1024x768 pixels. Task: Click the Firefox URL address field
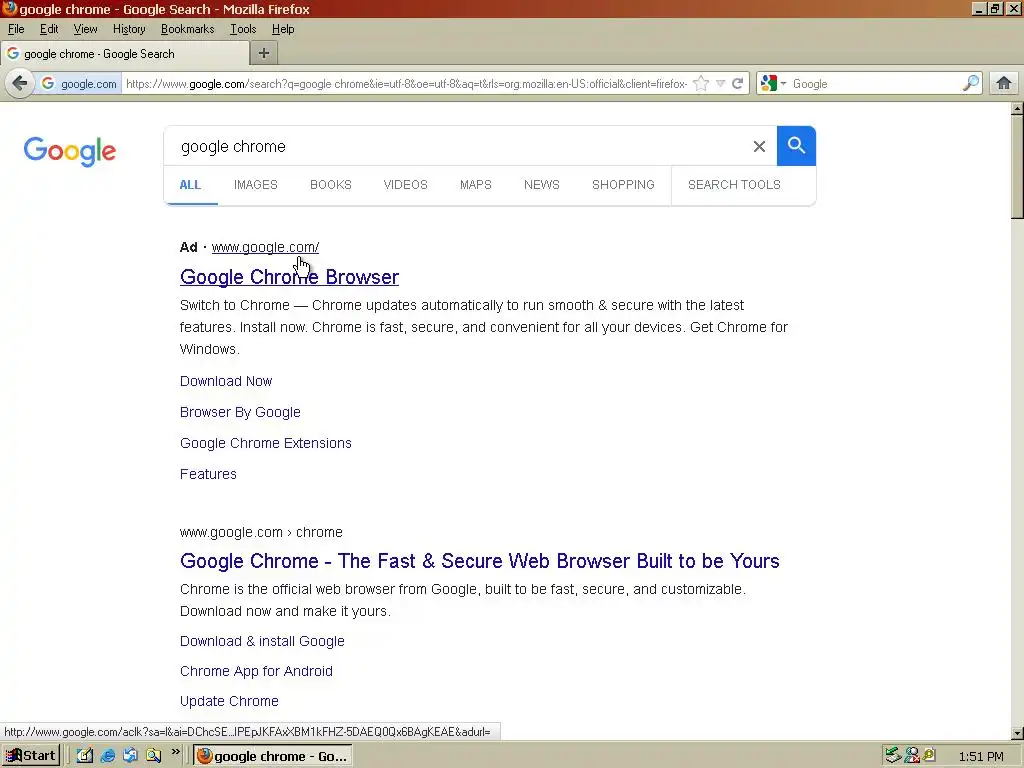tap(405, 84)
